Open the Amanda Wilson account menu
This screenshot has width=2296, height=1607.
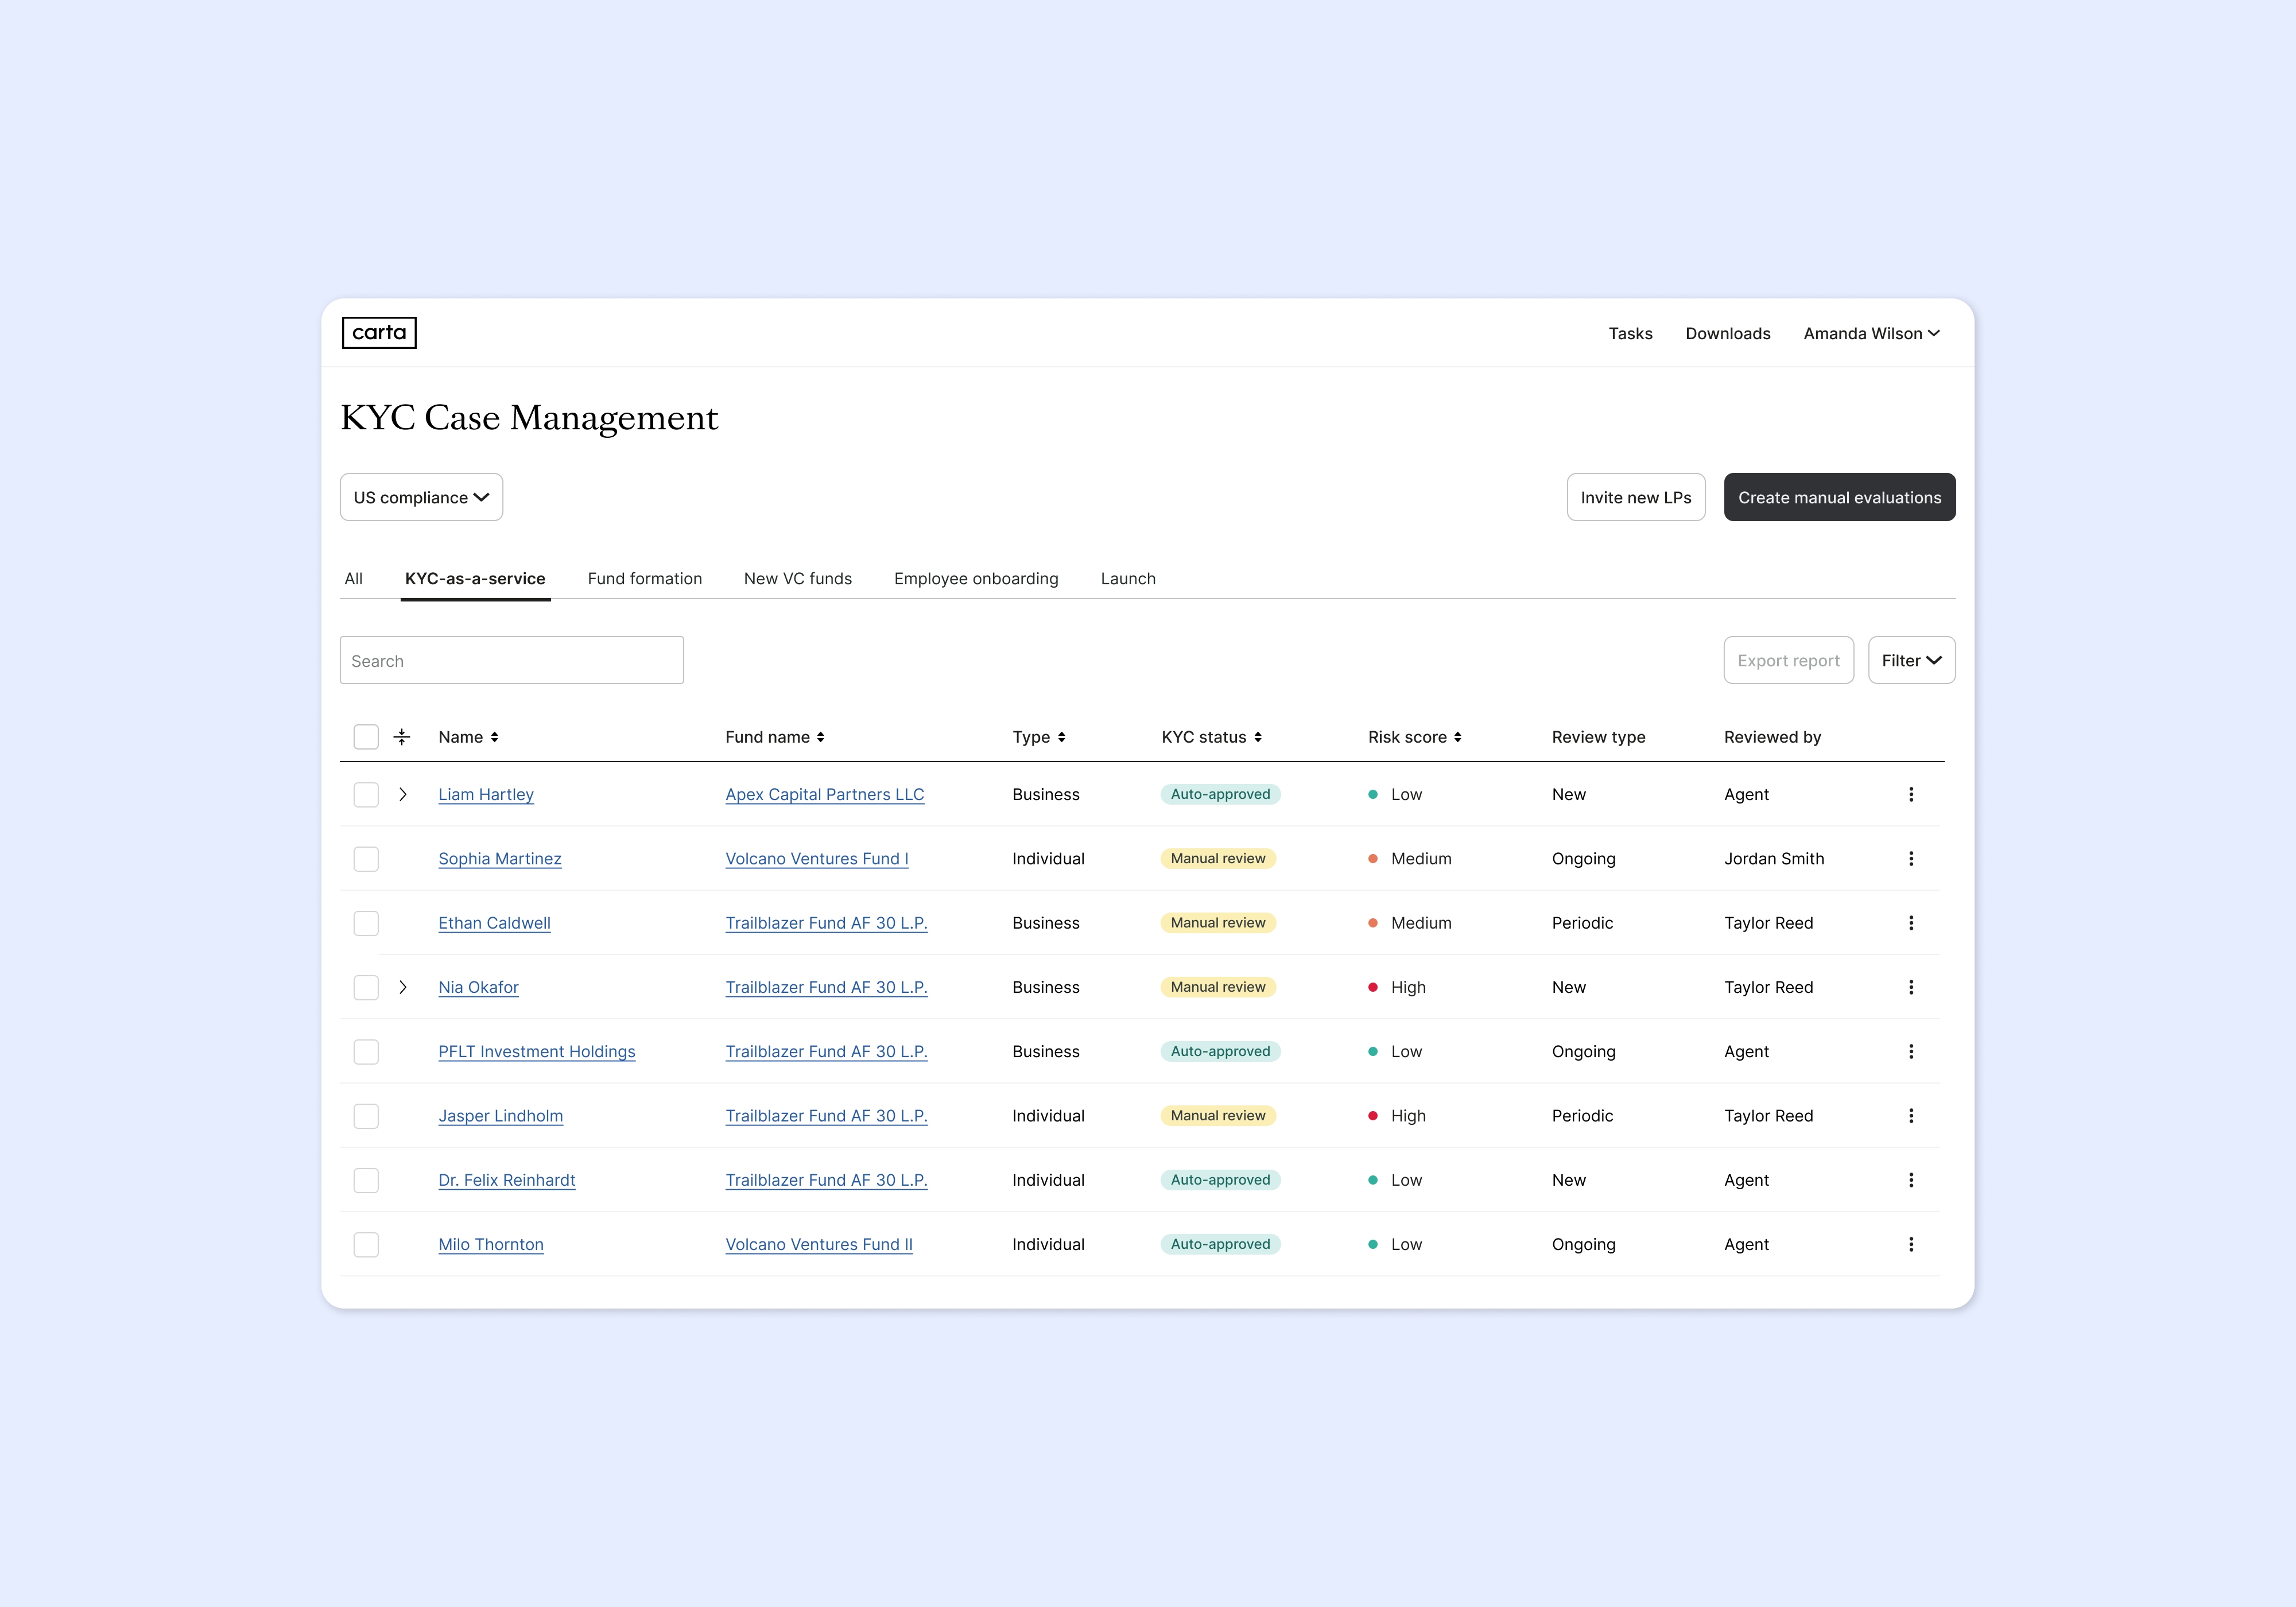pyautogui.click(x=1871, y=333)
